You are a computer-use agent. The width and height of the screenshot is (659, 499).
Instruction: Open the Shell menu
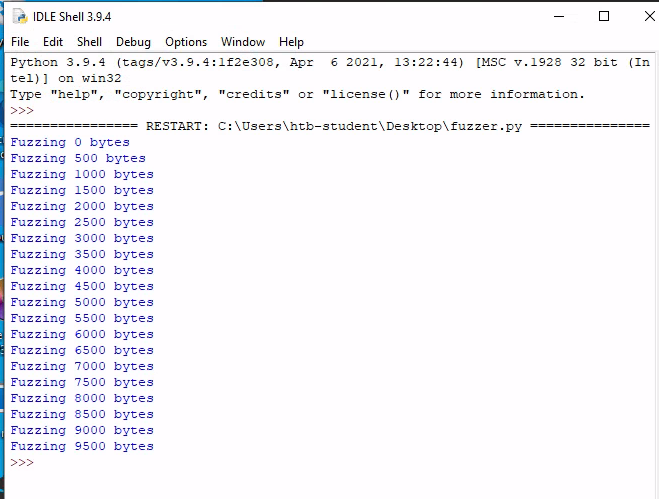[x=90, y=42]
